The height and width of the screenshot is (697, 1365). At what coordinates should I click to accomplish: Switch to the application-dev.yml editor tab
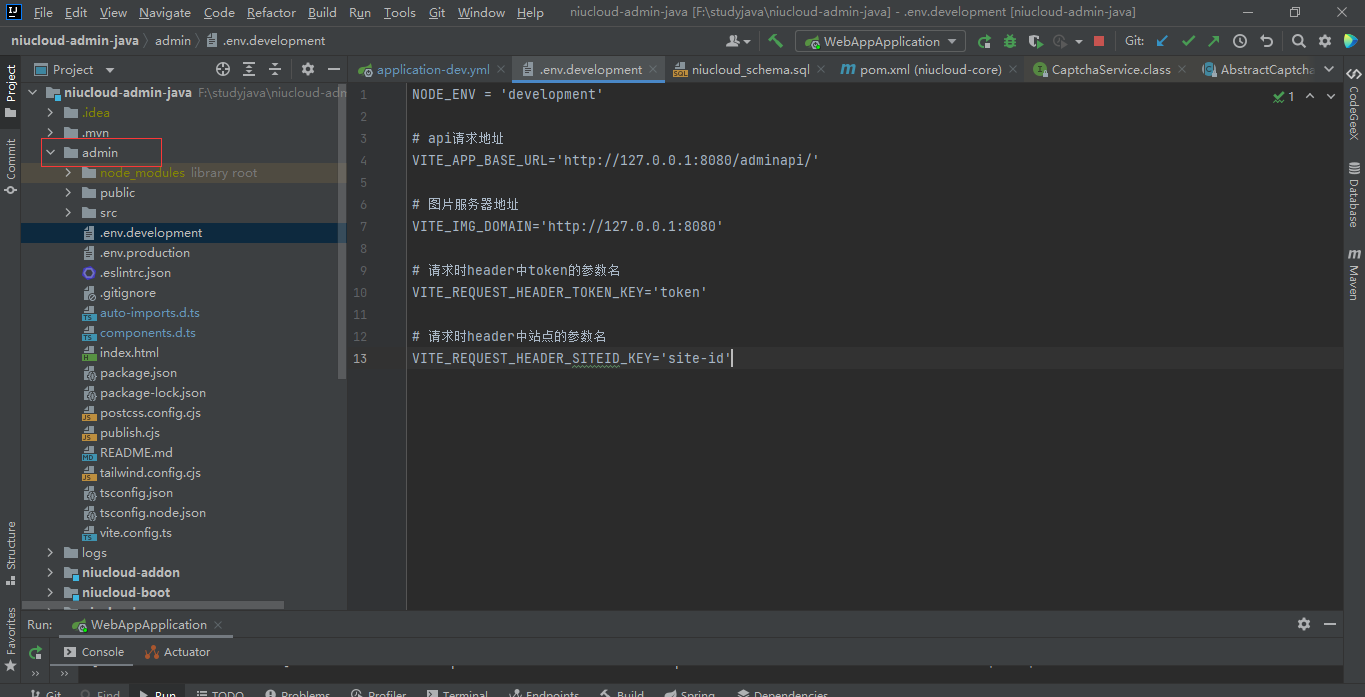tap(432, 70)
